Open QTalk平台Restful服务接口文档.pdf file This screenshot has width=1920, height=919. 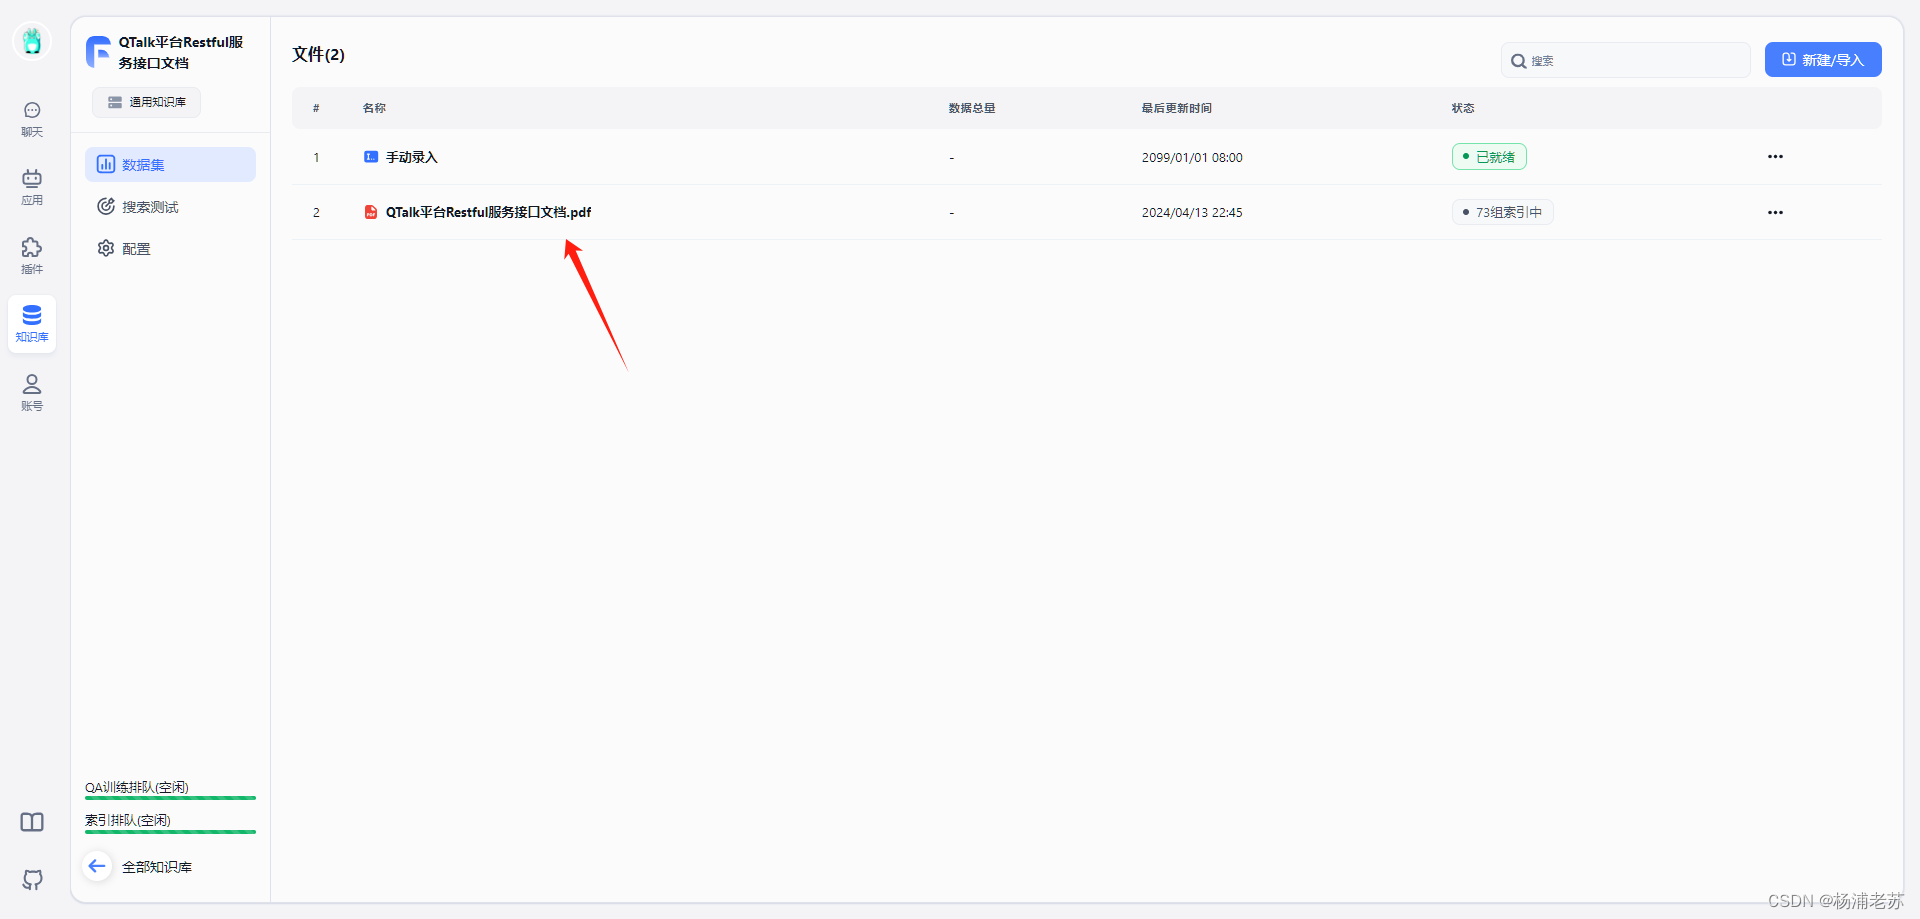[x=488, y=212]
